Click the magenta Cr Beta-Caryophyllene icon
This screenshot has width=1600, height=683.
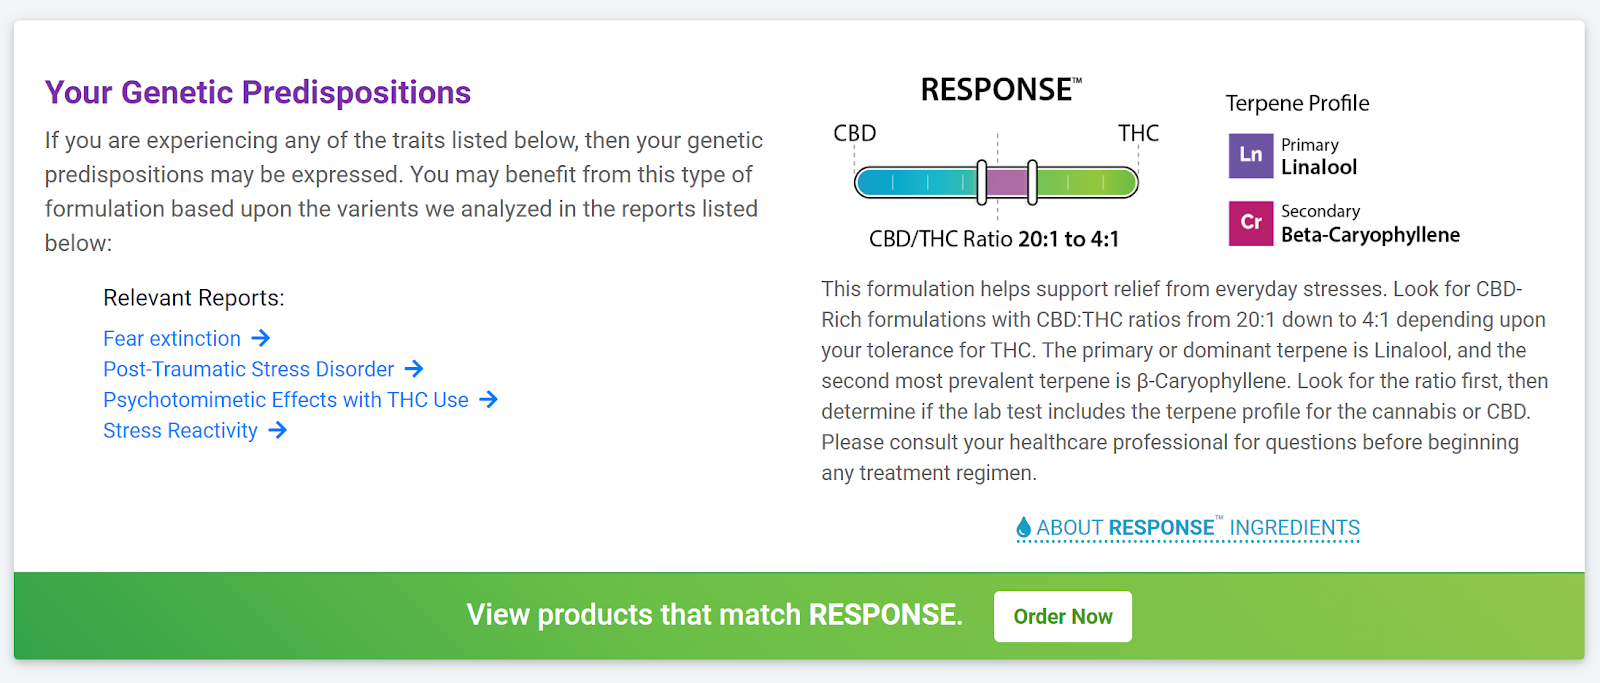[x=1251, y=223]
